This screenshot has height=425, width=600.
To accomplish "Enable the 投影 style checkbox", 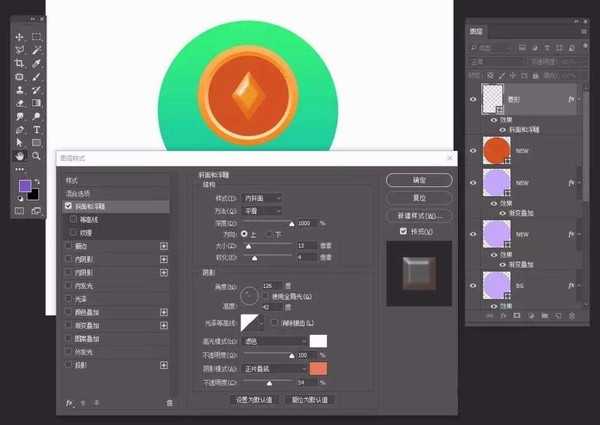I will [68, 366].
